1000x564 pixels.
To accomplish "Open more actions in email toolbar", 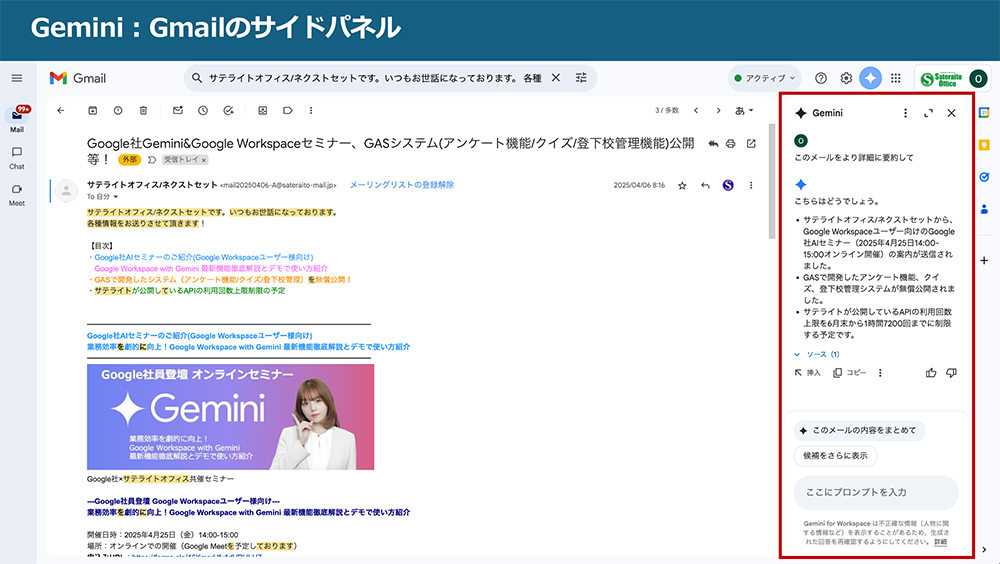I will [311, 110].
